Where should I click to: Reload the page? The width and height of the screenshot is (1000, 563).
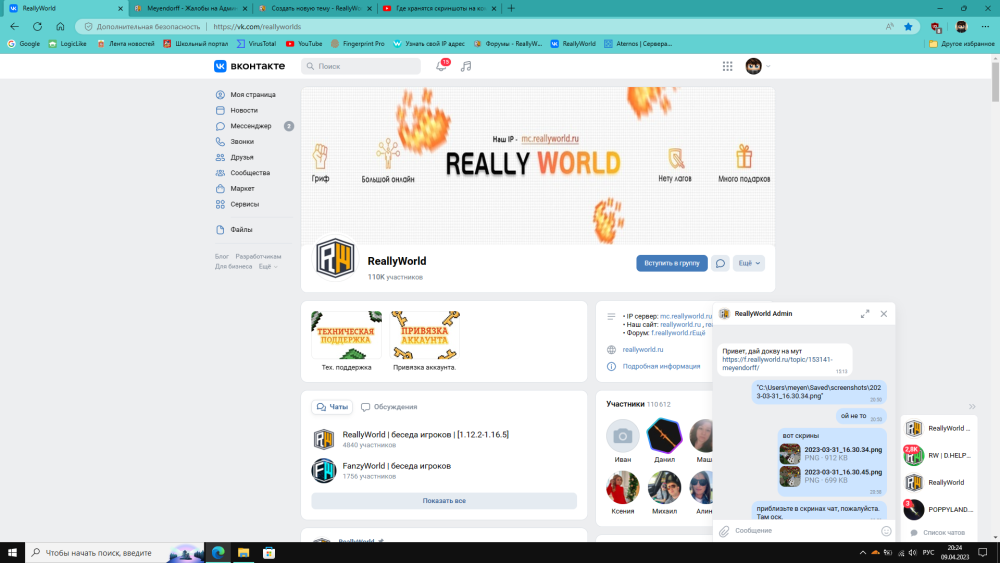pyautogui.click(x=38, y=26)
